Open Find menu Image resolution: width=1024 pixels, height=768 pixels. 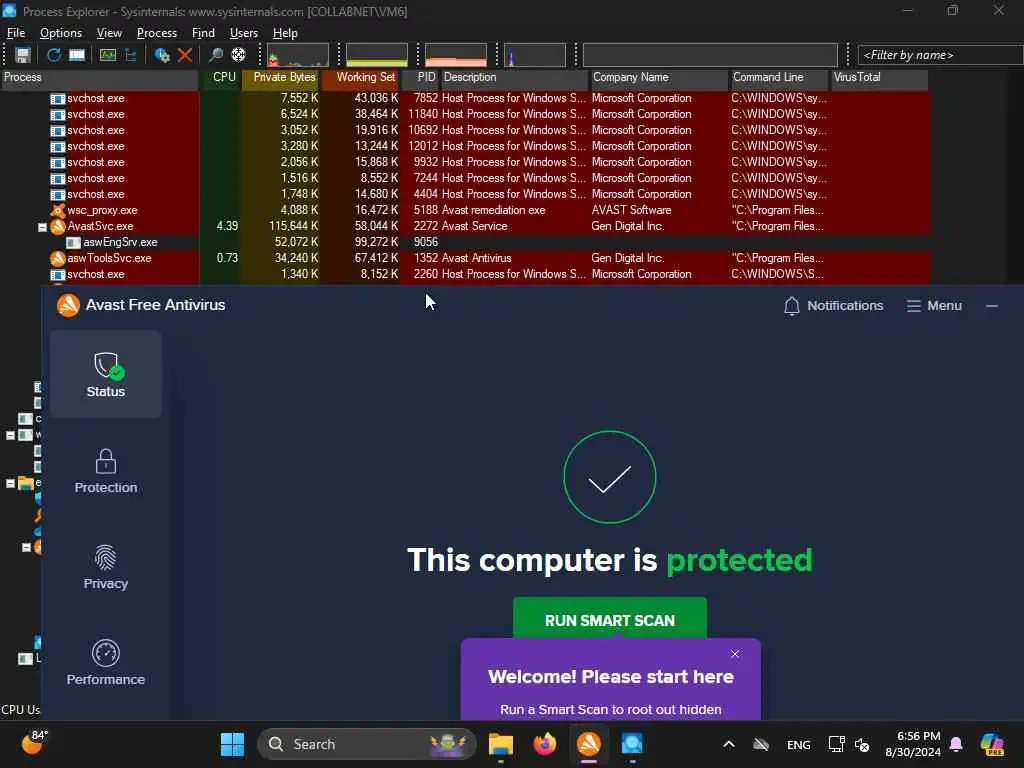pos(203,33)
